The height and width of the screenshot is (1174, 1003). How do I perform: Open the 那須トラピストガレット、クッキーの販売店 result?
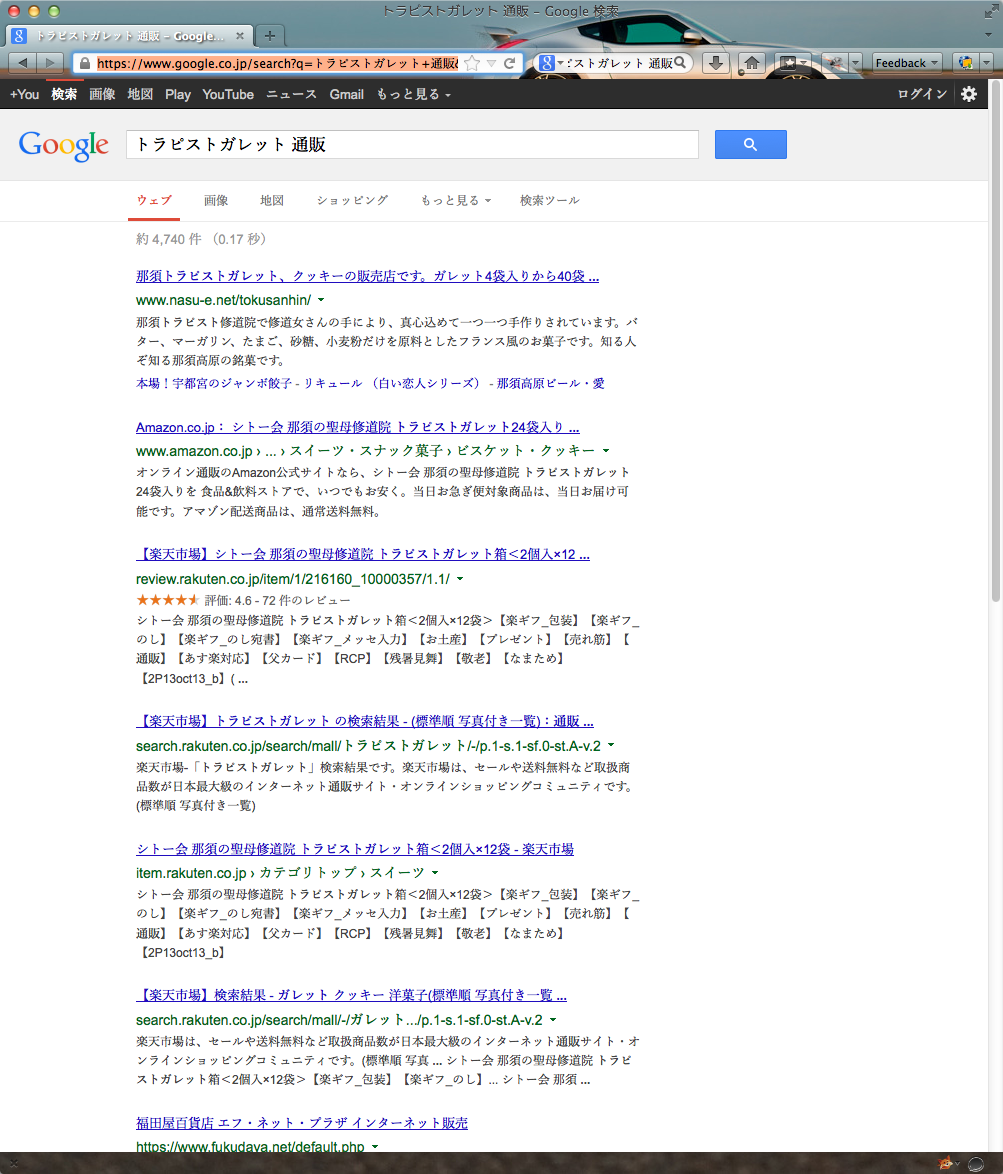368,276
